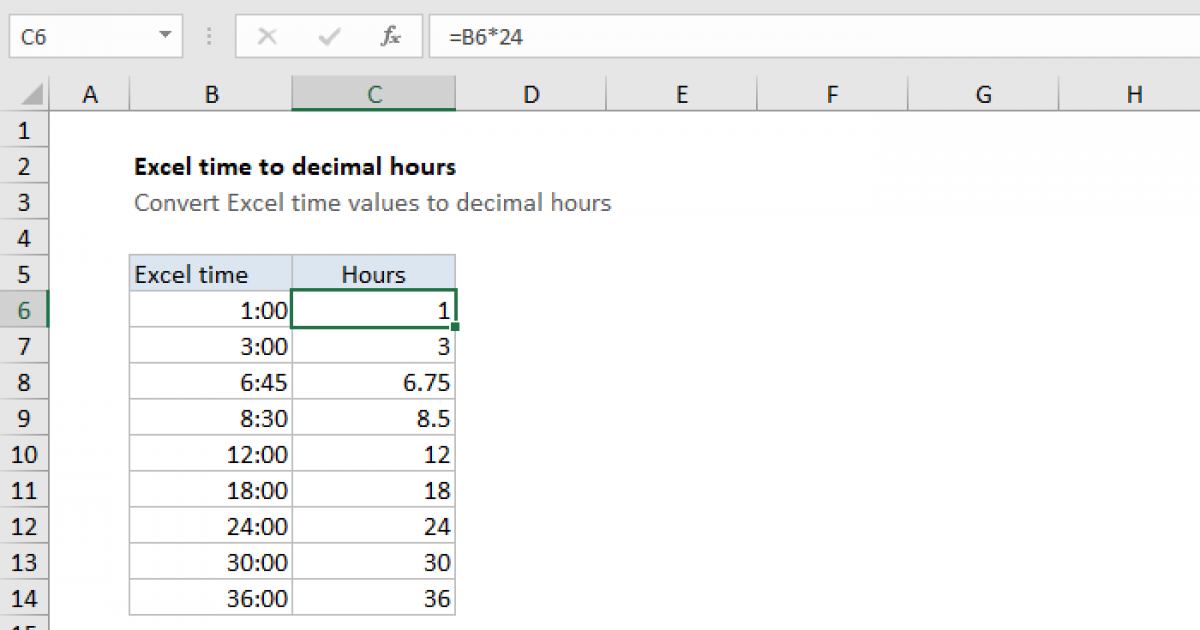
Task: Select row 7 header
Action: click(25, 346)
